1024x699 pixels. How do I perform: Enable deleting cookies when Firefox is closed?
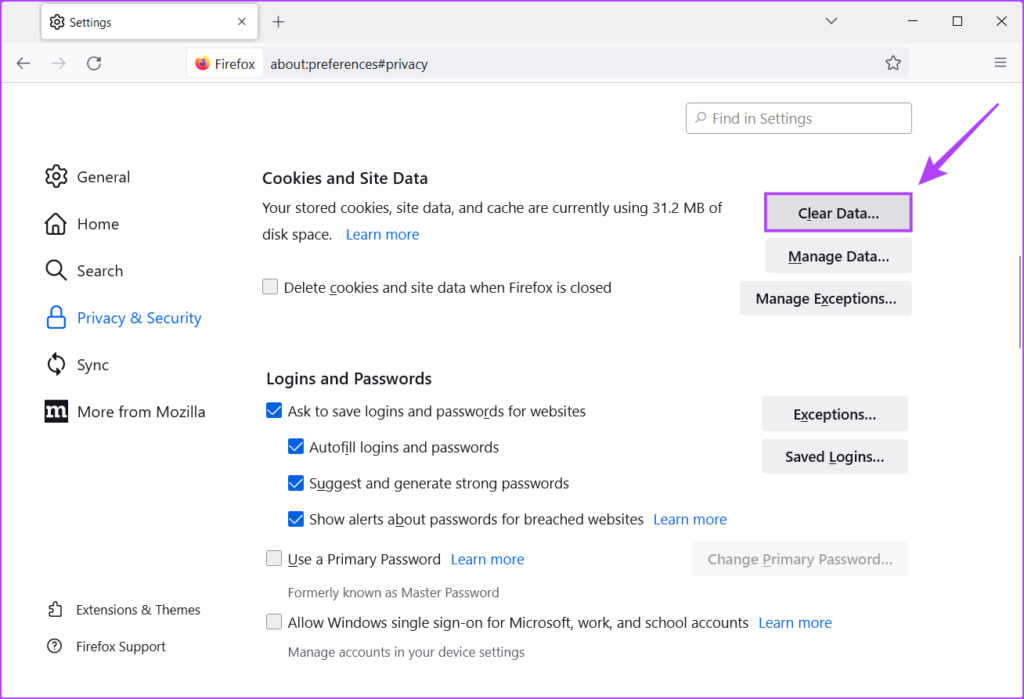pyautogui.click(x=270, y=286)
